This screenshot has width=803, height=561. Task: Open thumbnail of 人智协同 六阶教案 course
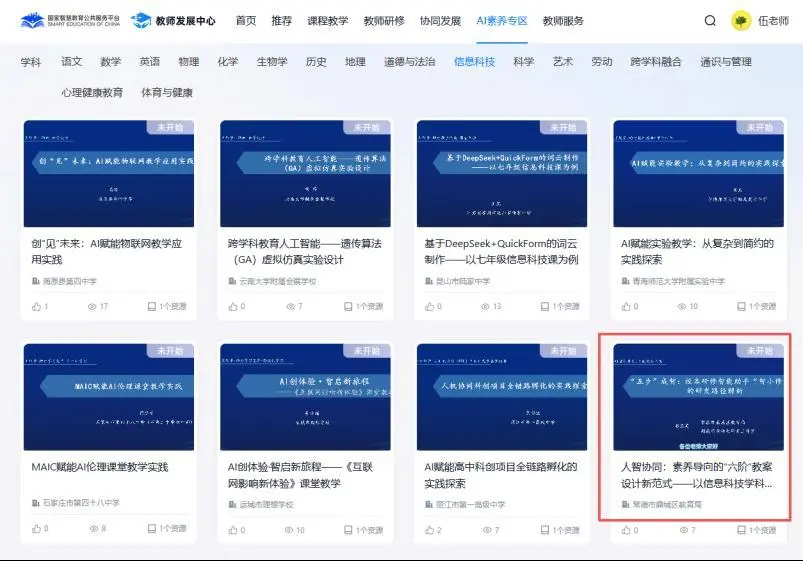[x=699, y=397]
